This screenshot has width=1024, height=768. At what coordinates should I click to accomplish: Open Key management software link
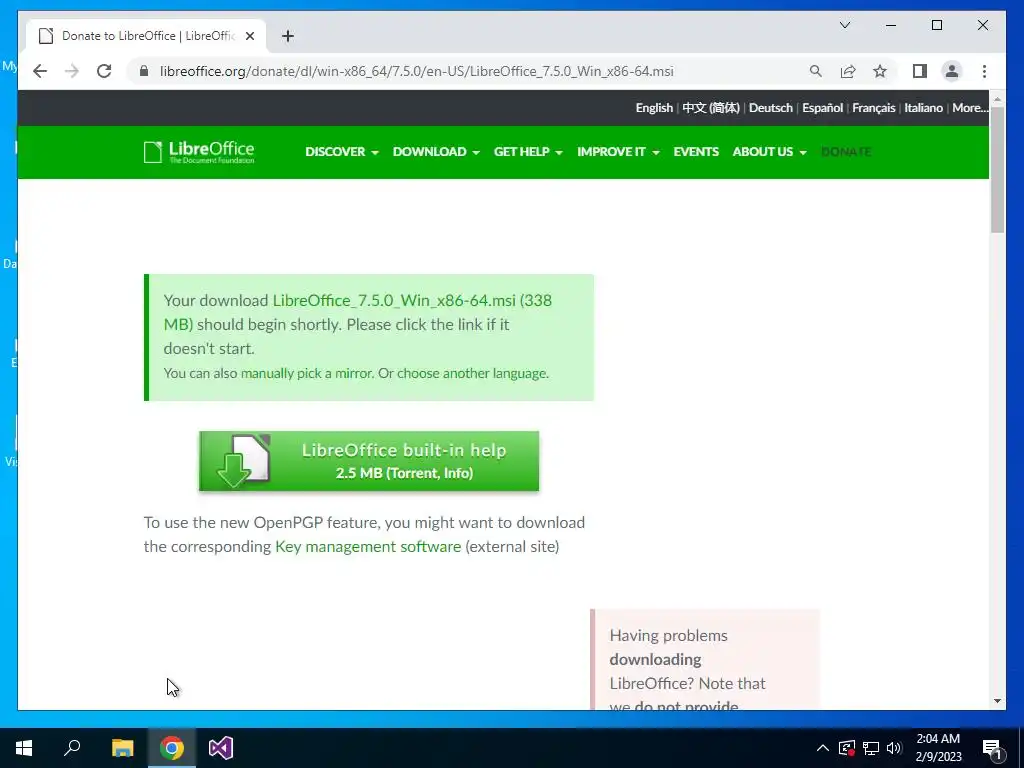pyautogui.click(x=368, y=547)
